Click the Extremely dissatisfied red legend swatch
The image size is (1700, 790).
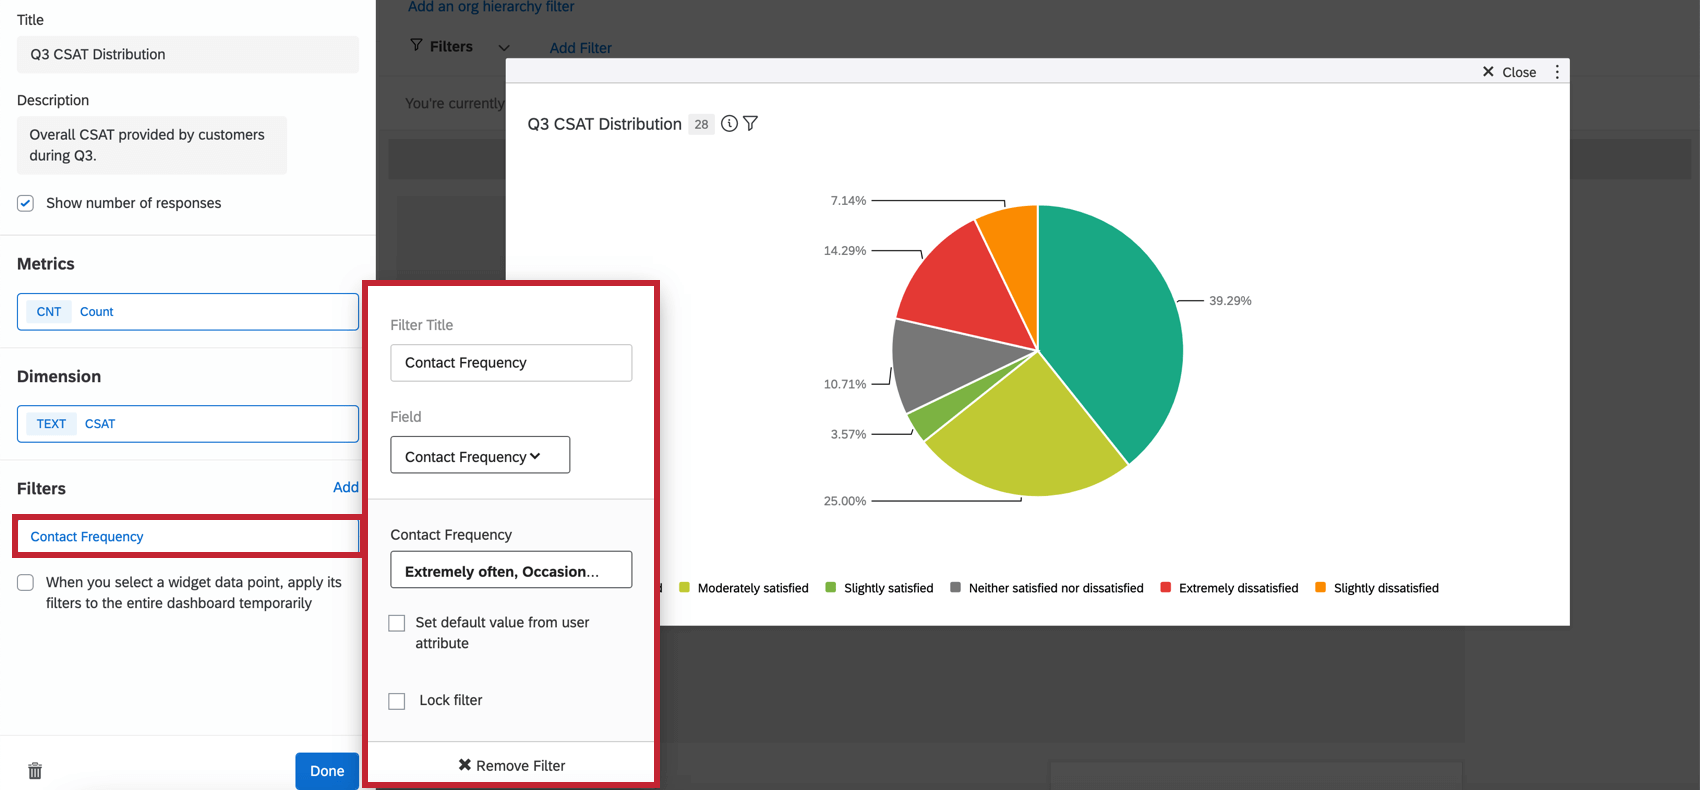point(1166,588)
